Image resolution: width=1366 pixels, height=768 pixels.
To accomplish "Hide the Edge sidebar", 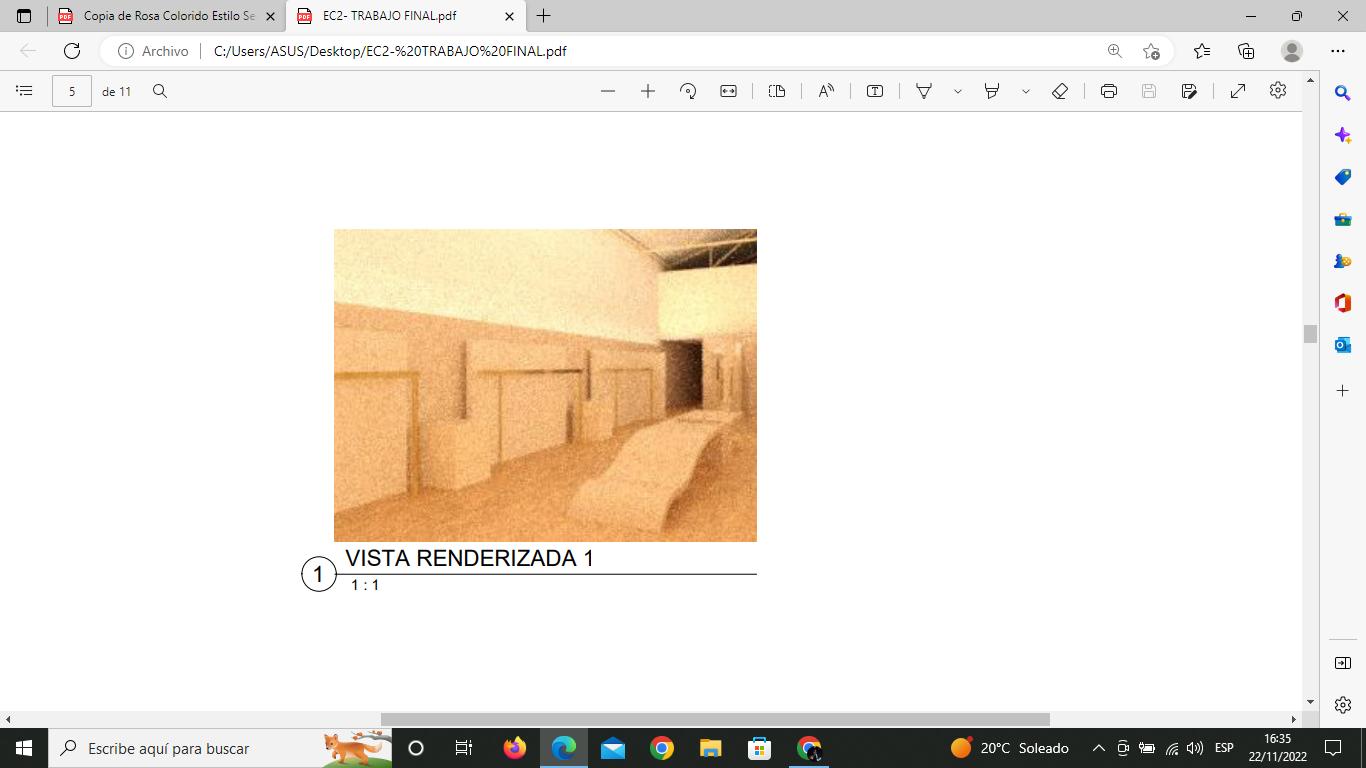I will [x=1343, y=663].
